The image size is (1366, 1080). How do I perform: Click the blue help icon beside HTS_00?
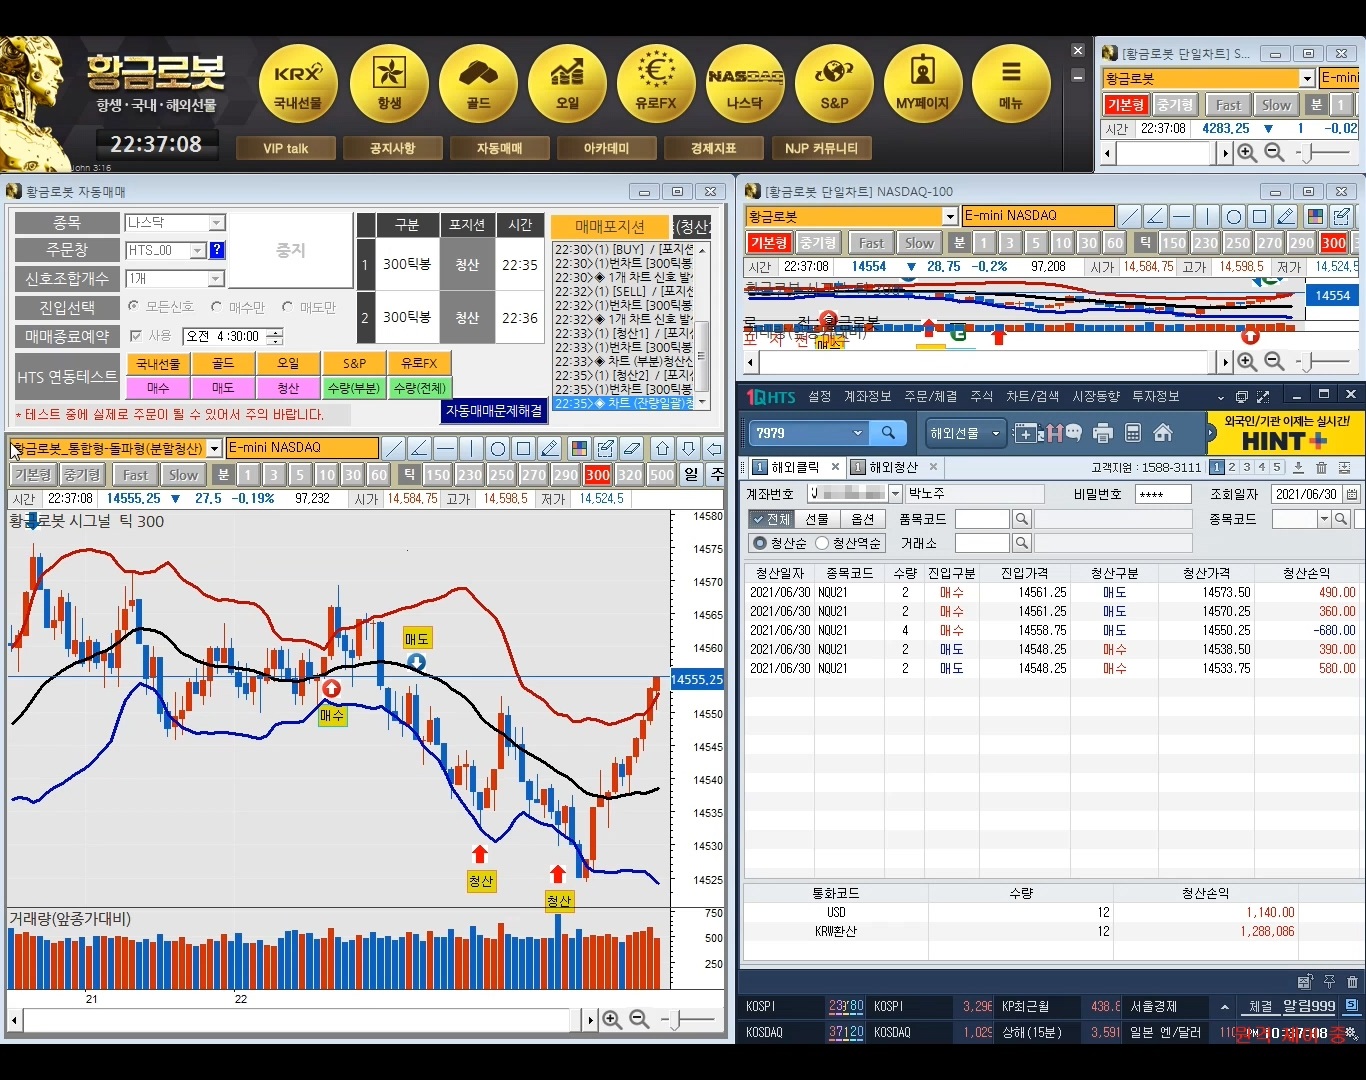coord(217,250)
